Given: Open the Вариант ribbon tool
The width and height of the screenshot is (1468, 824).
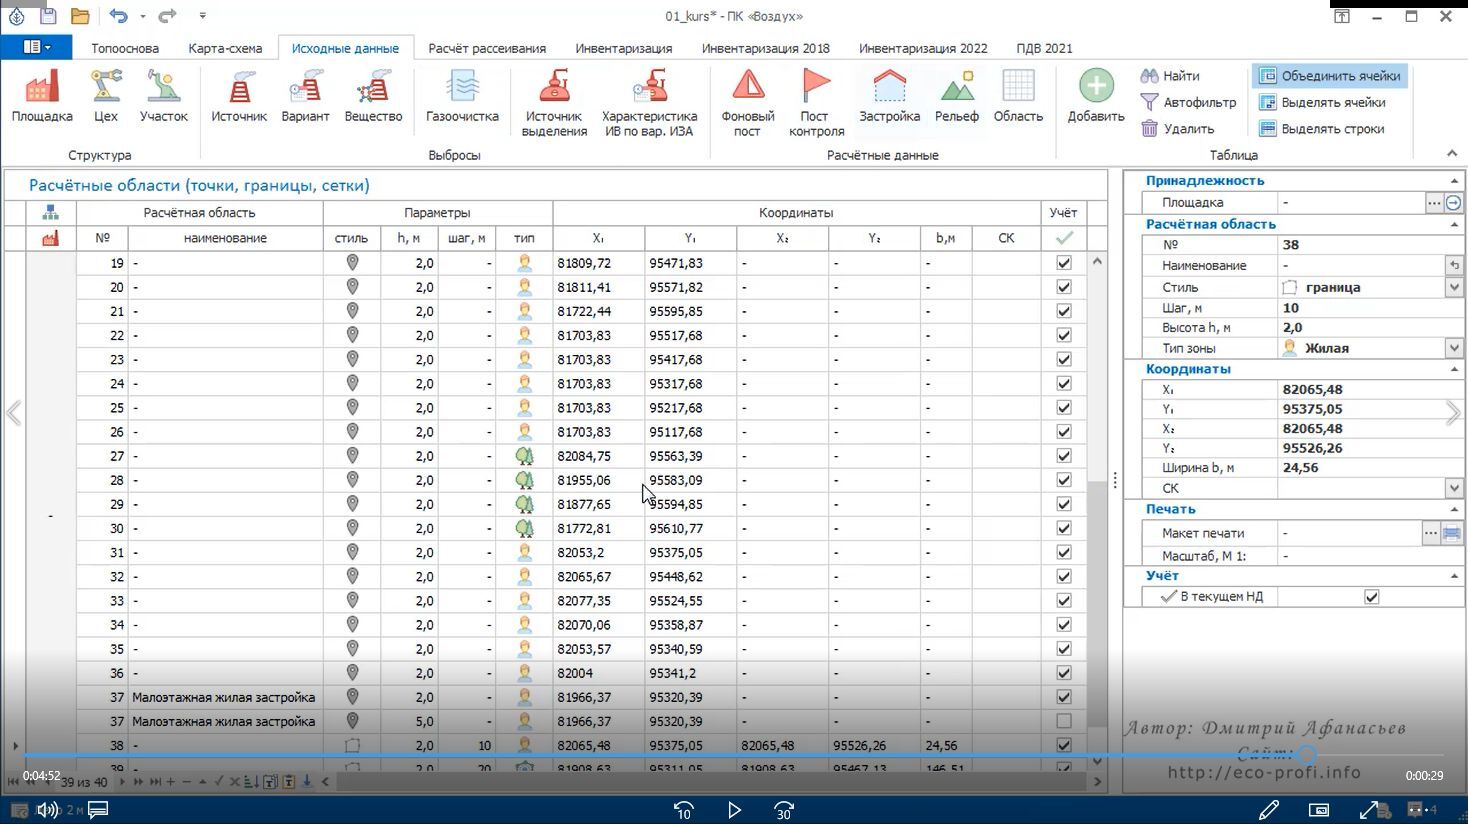Looking at the screenshot, I should click(x=305, y=96).
